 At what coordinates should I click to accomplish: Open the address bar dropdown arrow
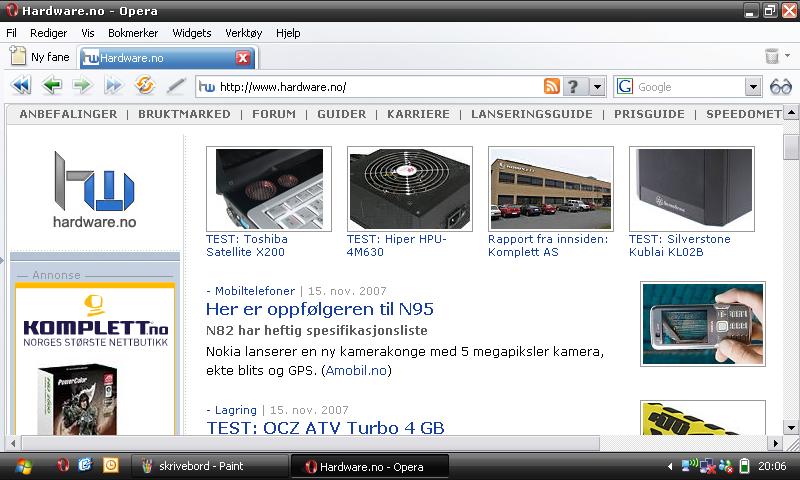[597, 87]
